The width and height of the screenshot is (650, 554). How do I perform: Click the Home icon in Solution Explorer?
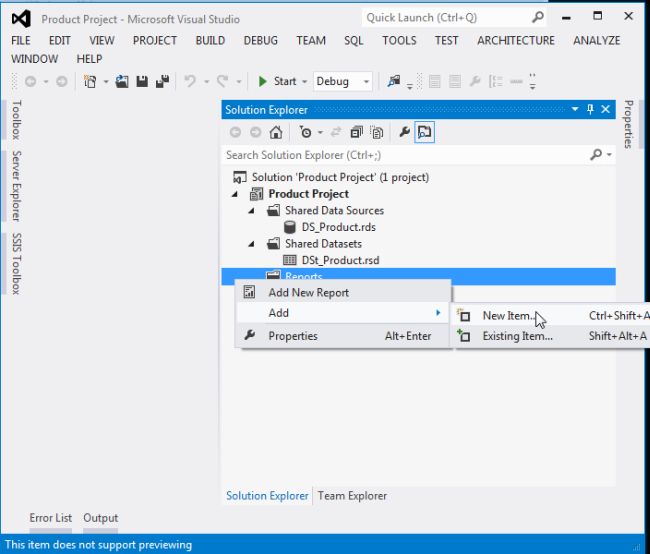tap(276, 132)
